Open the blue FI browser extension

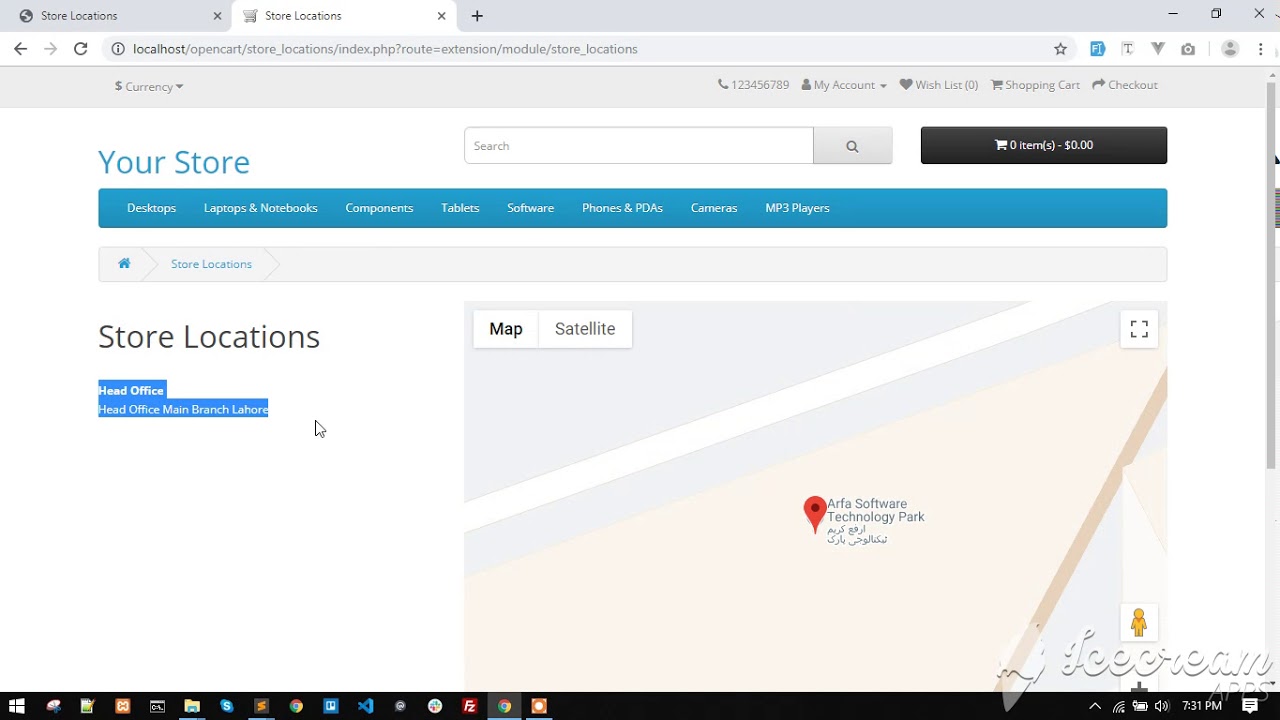[1097, 48]
